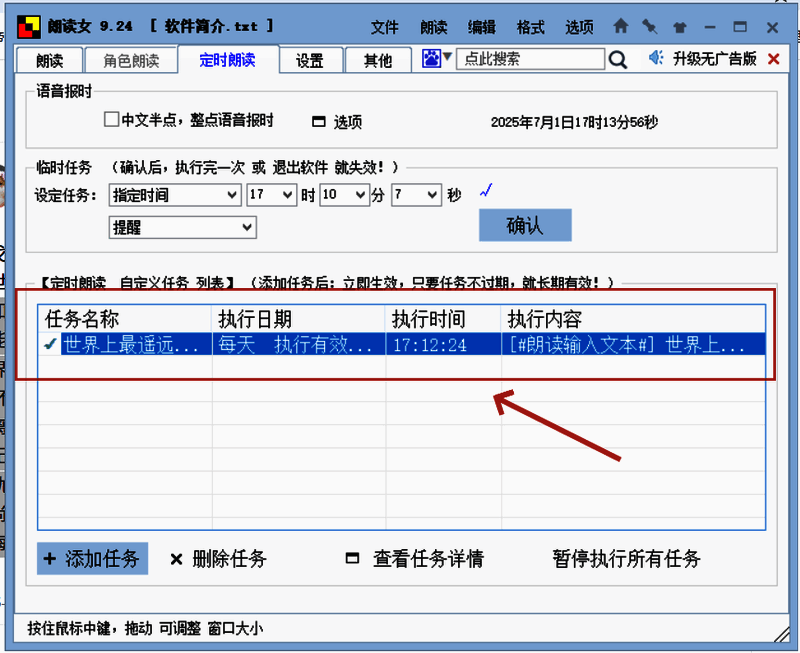Open the minutes dropdown showing 10
This screenshot has height=653, width=800.
344,195
